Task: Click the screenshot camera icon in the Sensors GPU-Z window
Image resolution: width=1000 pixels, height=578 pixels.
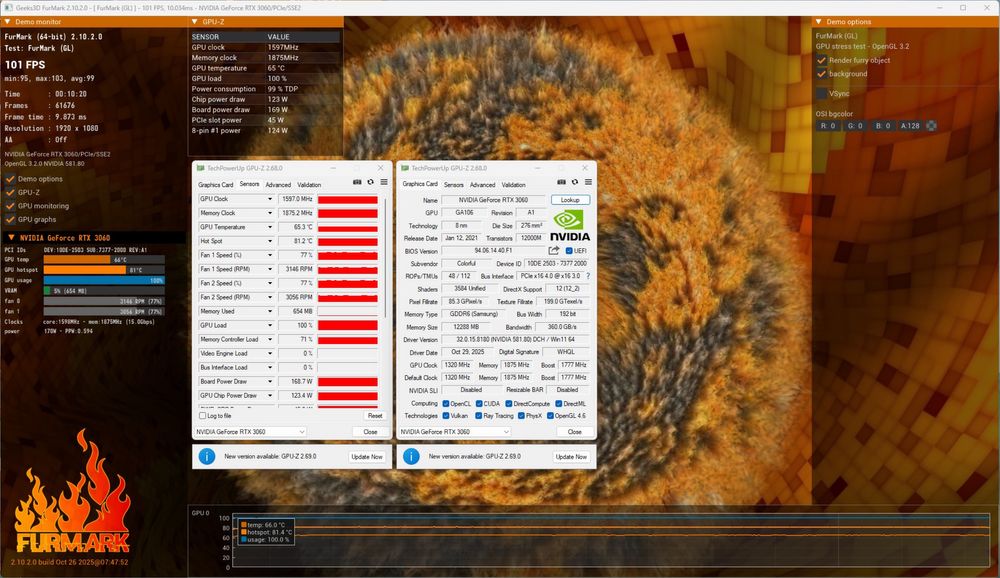Action: [x=357, y=182]
